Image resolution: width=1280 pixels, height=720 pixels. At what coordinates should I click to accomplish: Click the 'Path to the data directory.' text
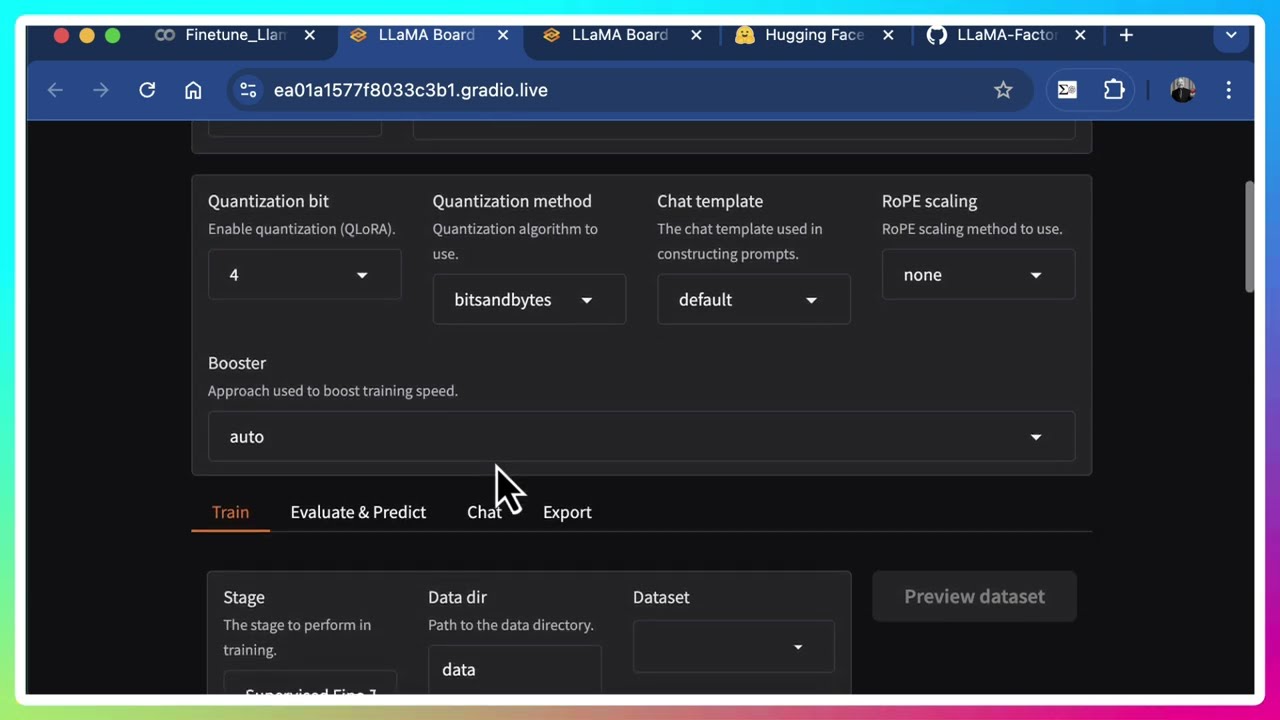(x=511, y=625)
